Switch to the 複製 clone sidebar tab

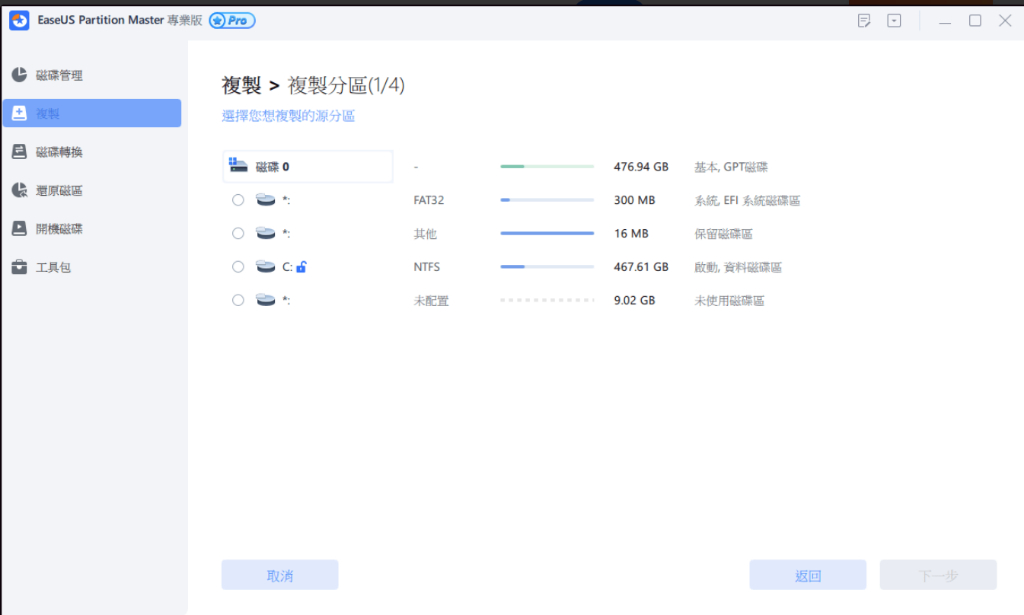(x=91, y=113)
